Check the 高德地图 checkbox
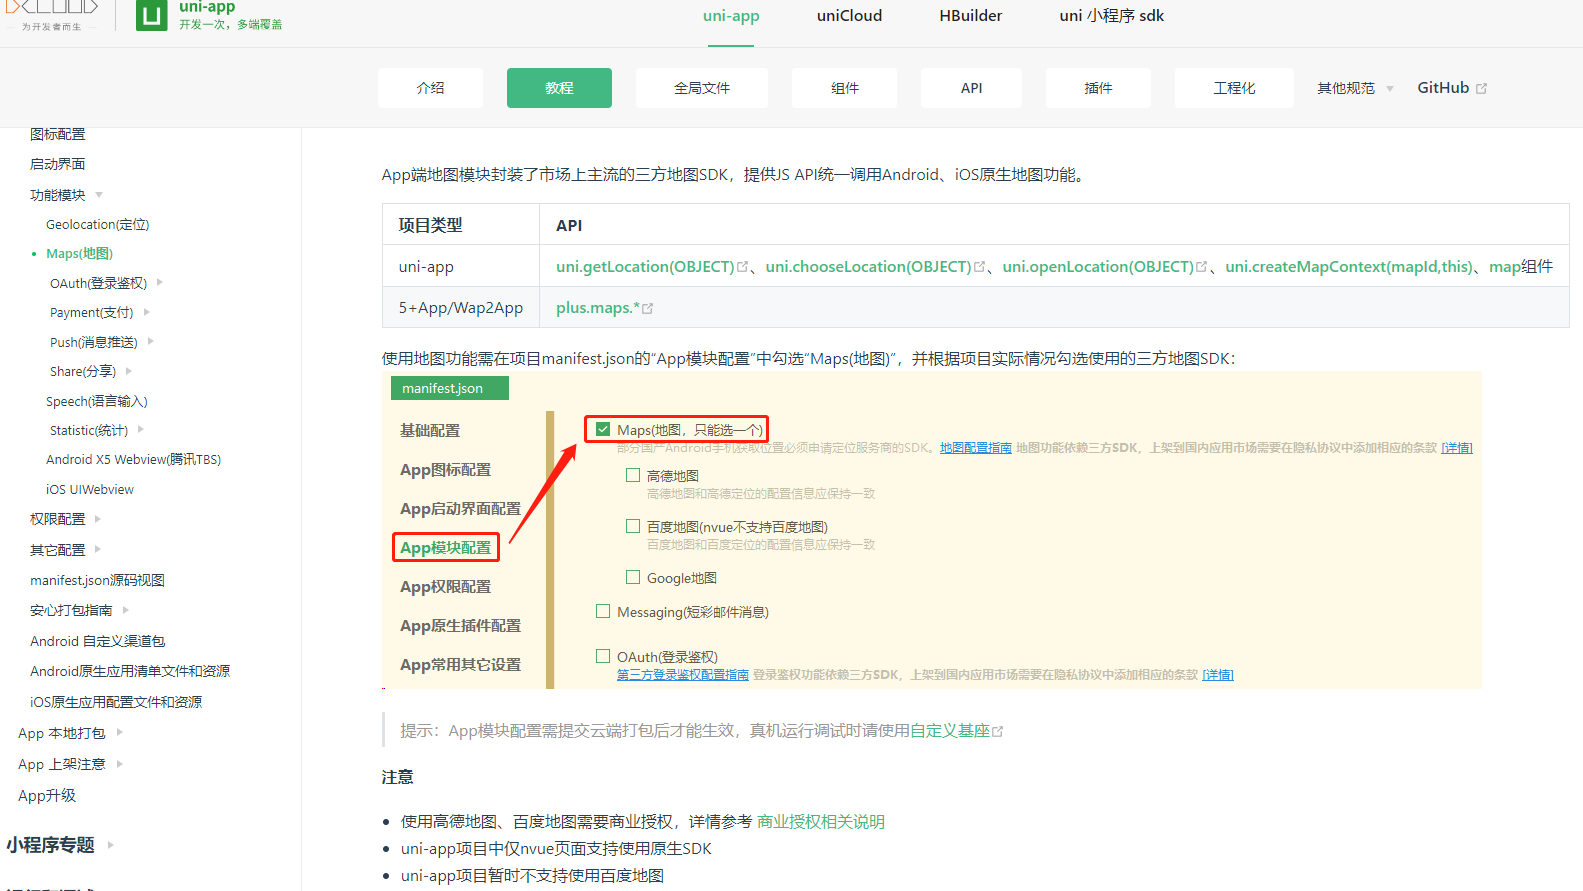This screenshot has height=891, width=1583. click(633, 475)
